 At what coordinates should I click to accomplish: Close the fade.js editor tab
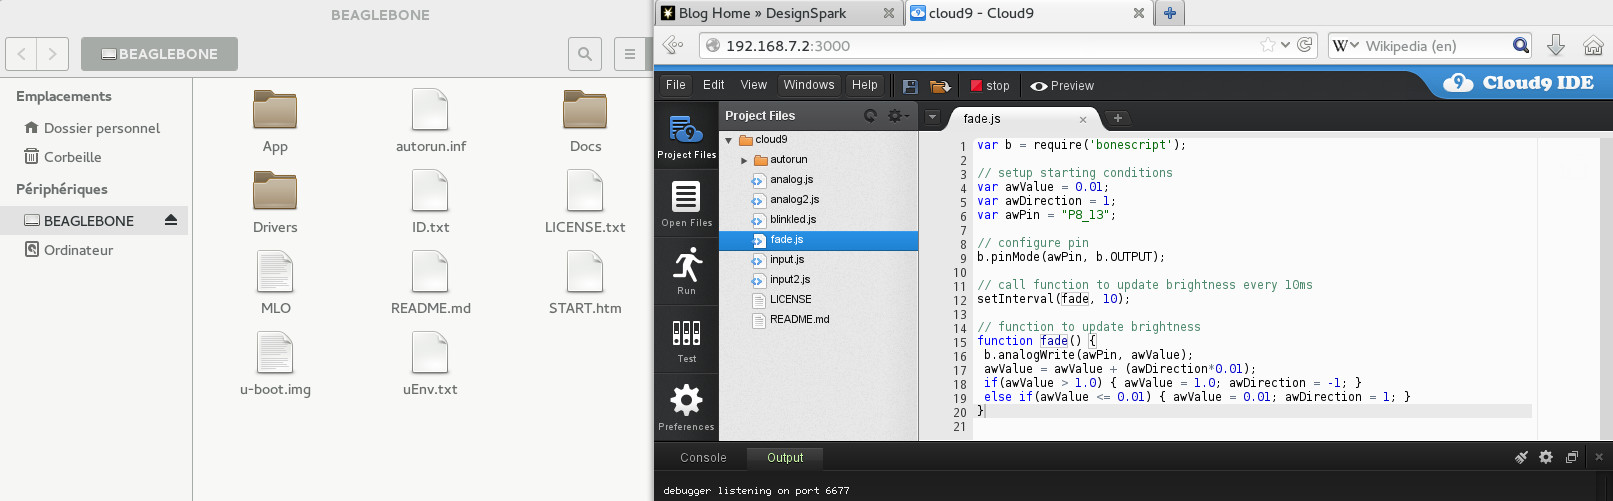[x=1083, y=119]
